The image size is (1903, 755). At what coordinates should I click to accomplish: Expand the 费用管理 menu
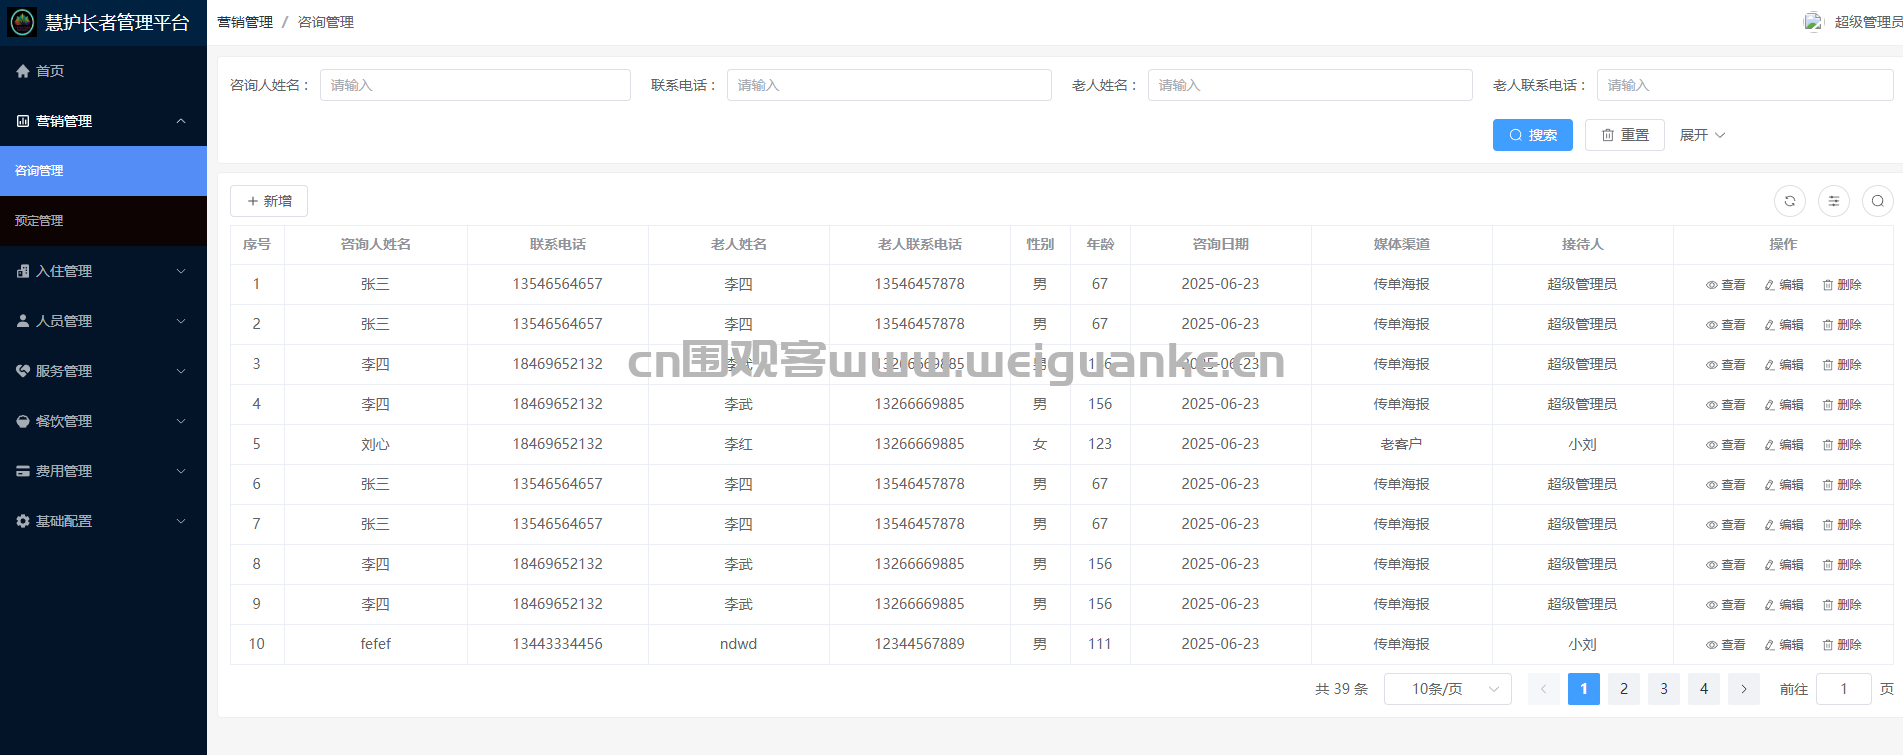(x=103, y=471)
